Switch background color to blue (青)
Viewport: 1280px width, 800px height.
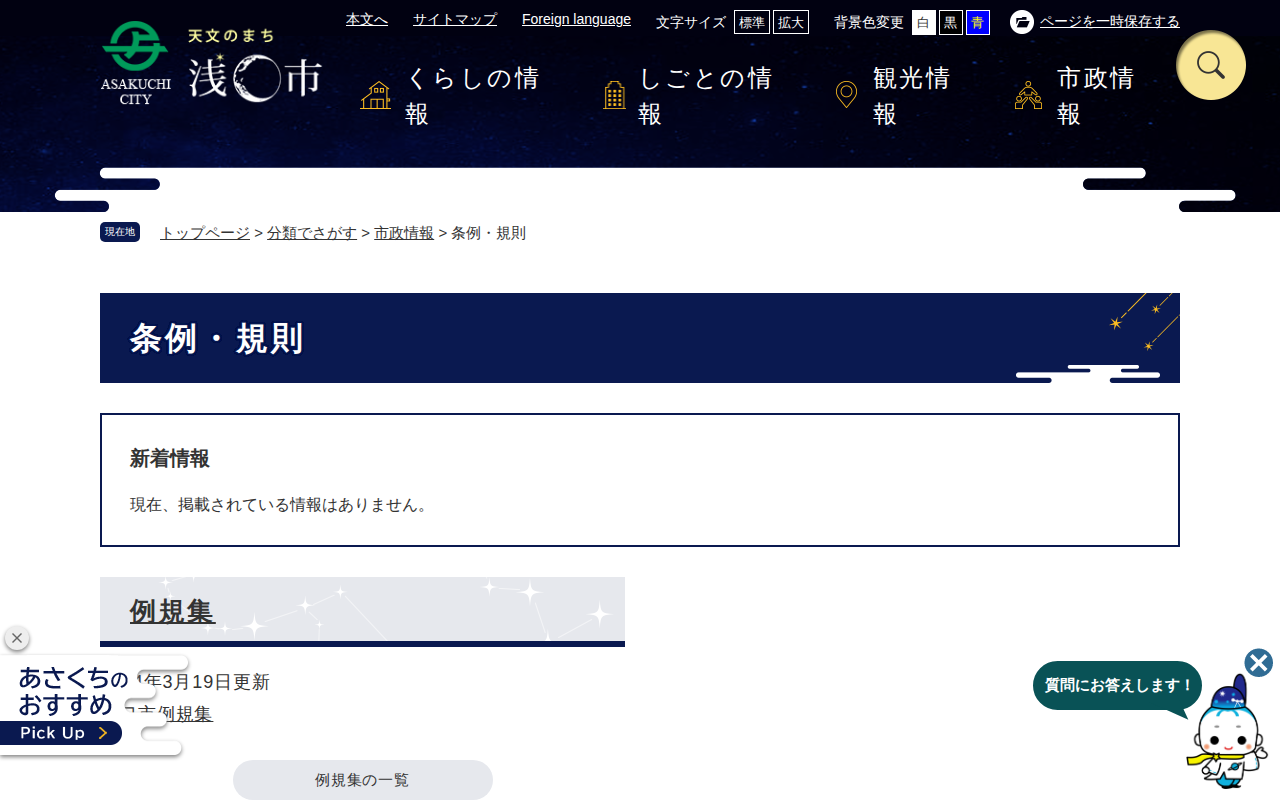click(x=978, y=22)
